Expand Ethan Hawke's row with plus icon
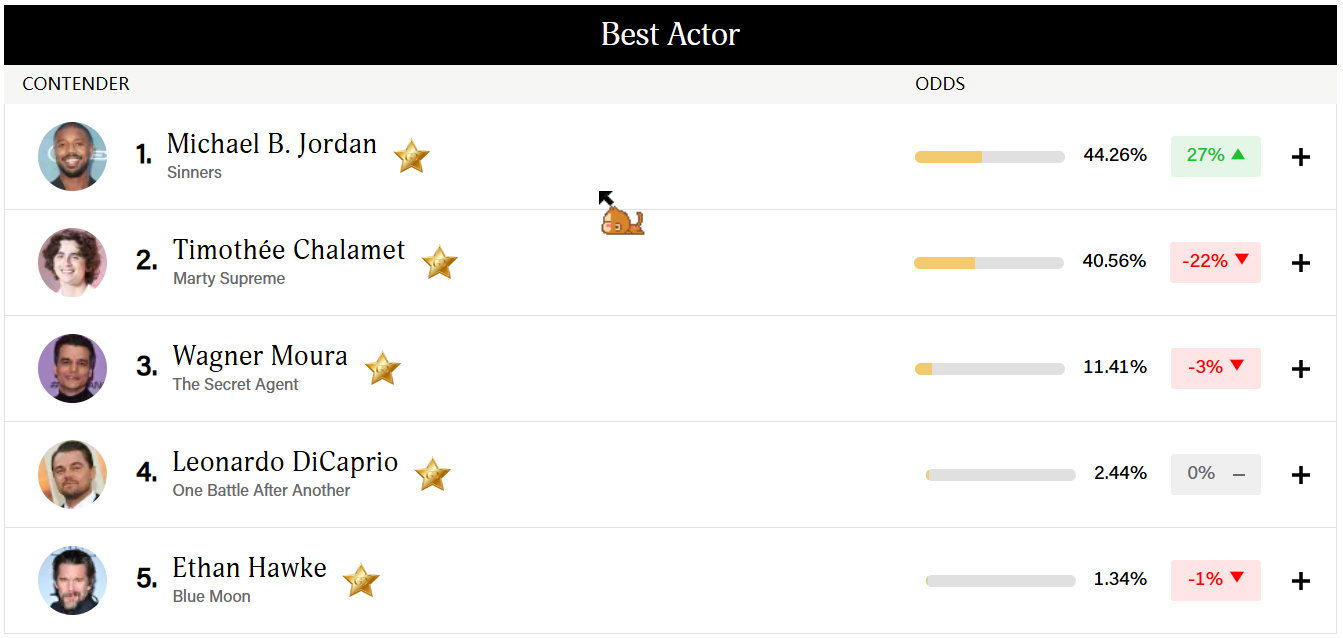The image size is (1343, 638). 1300,581
